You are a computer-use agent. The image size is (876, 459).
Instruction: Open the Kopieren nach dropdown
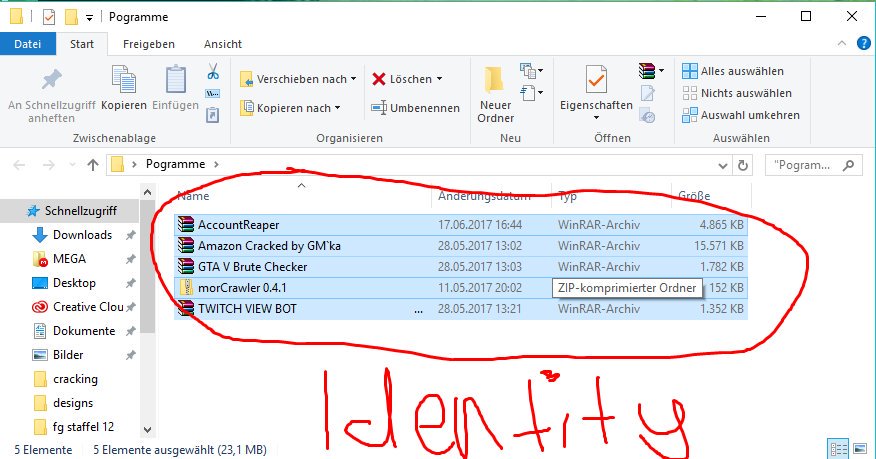pos(291,108)
